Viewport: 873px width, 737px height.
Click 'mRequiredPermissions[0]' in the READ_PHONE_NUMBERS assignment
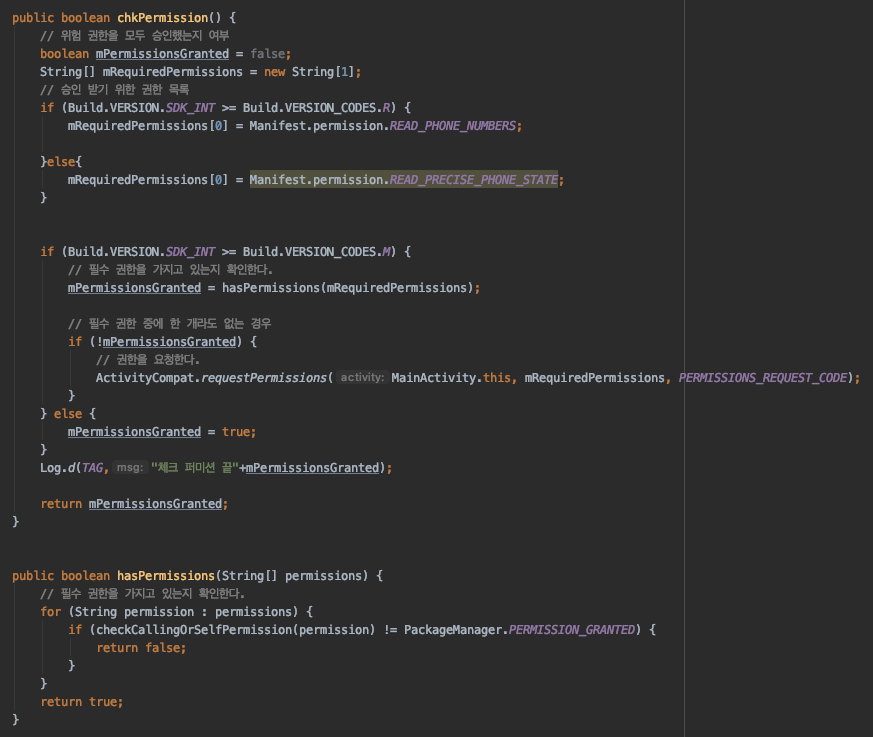148,126
